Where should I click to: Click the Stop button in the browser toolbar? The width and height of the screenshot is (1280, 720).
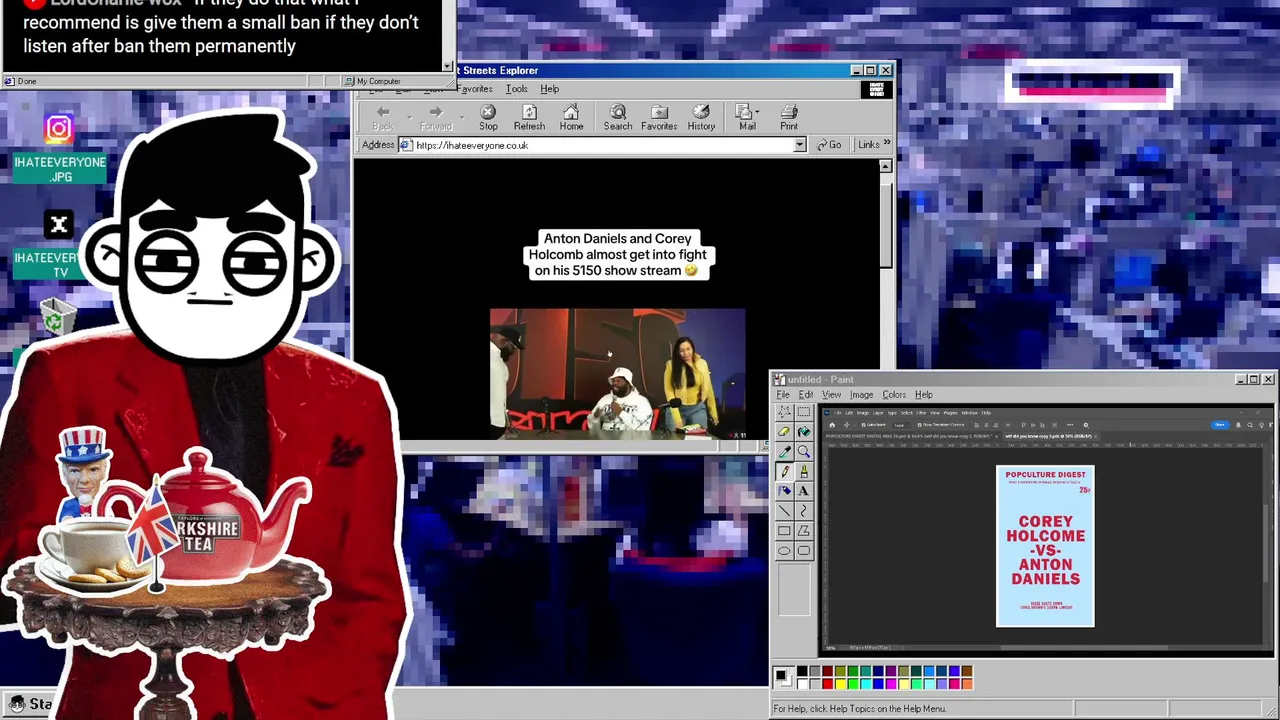pos(488,117)
